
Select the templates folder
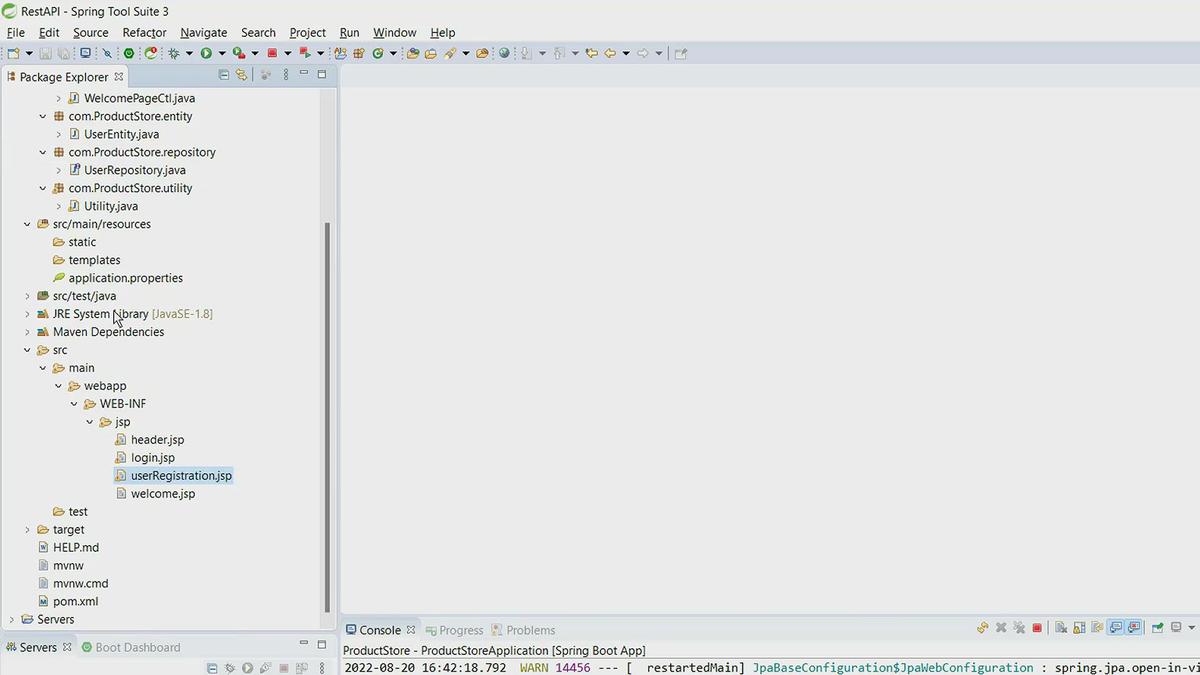pos(94,260)
